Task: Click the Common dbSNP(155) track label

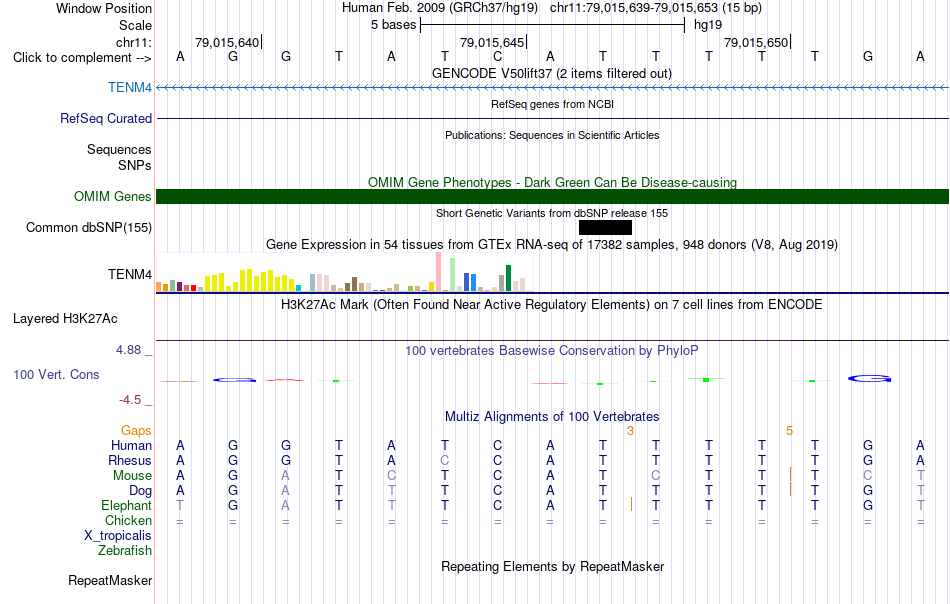Action: [x=88, y=227]
